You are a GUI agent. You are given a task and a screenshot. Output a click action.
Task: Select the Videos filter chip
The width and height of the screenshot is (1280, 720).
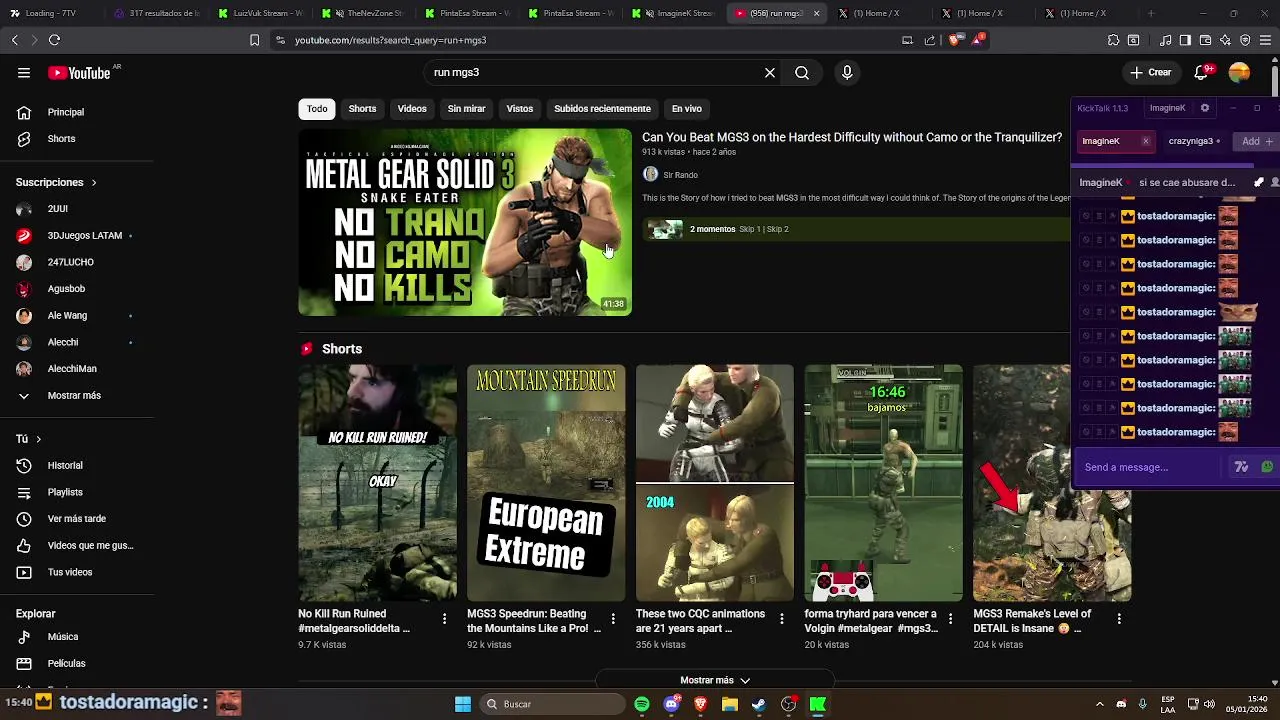(x=412, y=108)
